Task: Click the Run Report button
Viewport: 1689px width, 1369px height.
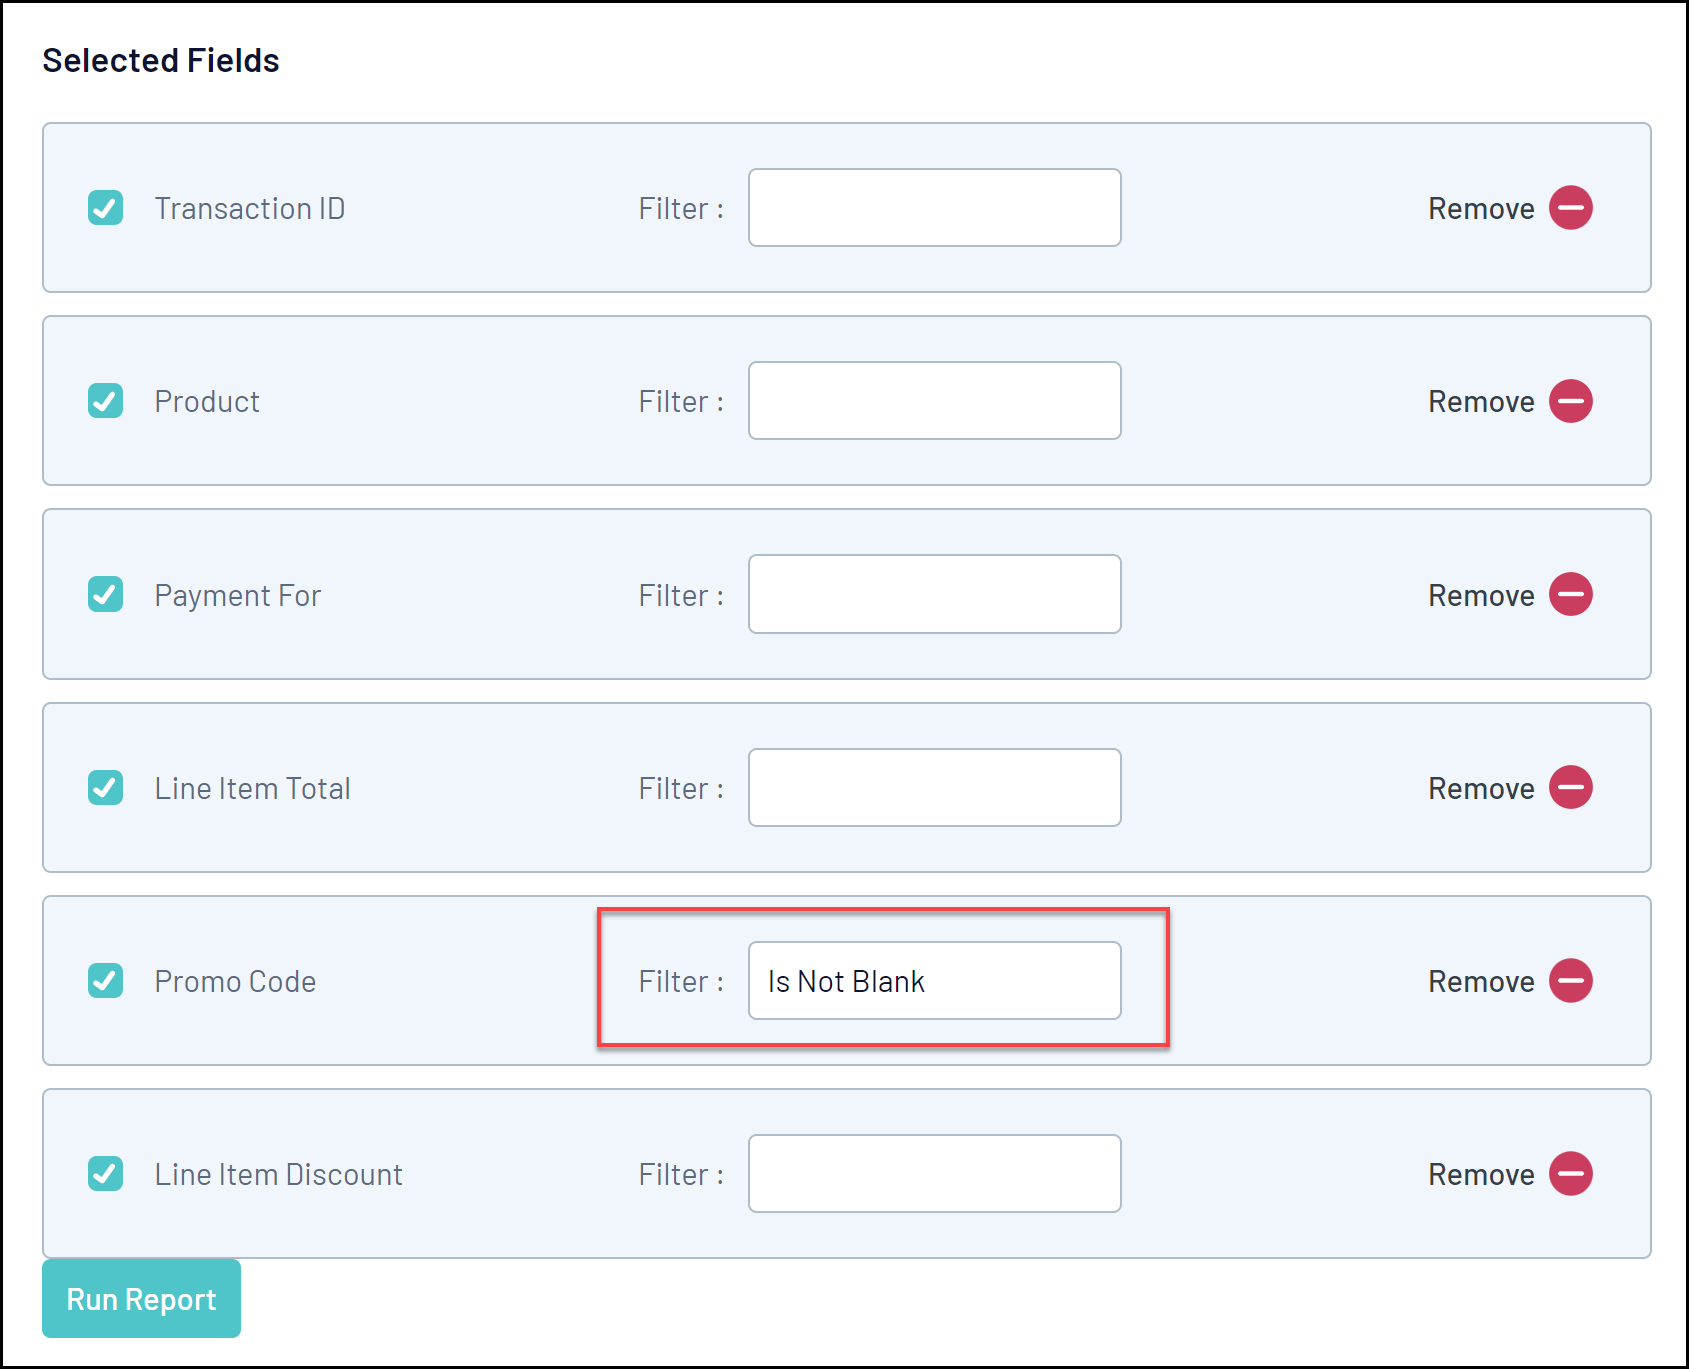Action: pyautogui.click(x=141, y=1298)
